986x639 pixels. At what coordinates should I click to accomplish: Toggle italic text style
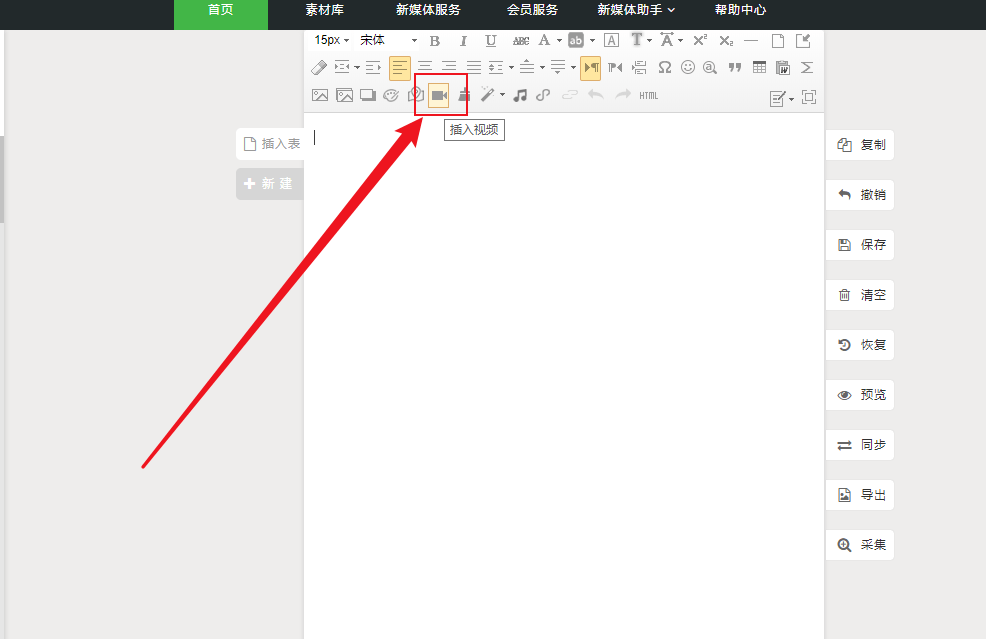(x=463, y=41)
